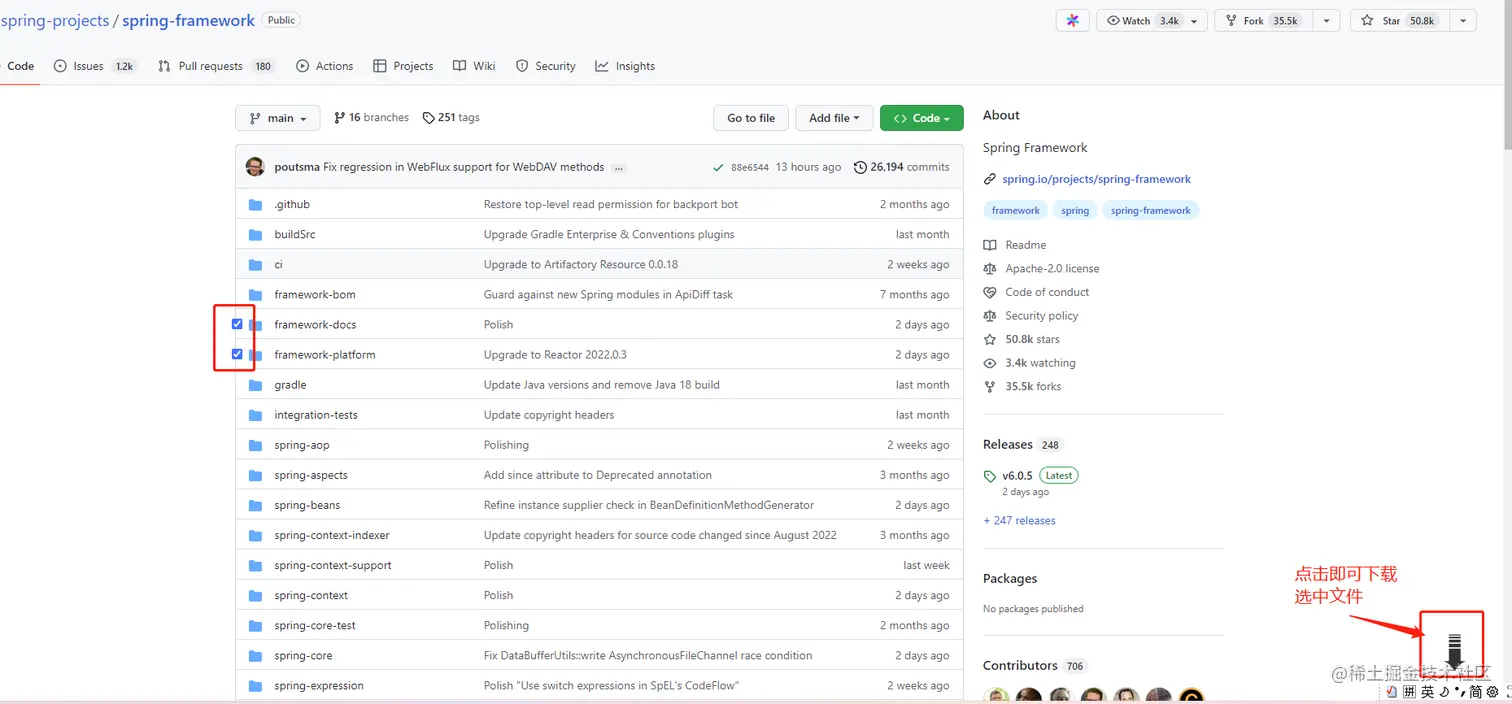Open the + 247 releases link

point(1019,521)
